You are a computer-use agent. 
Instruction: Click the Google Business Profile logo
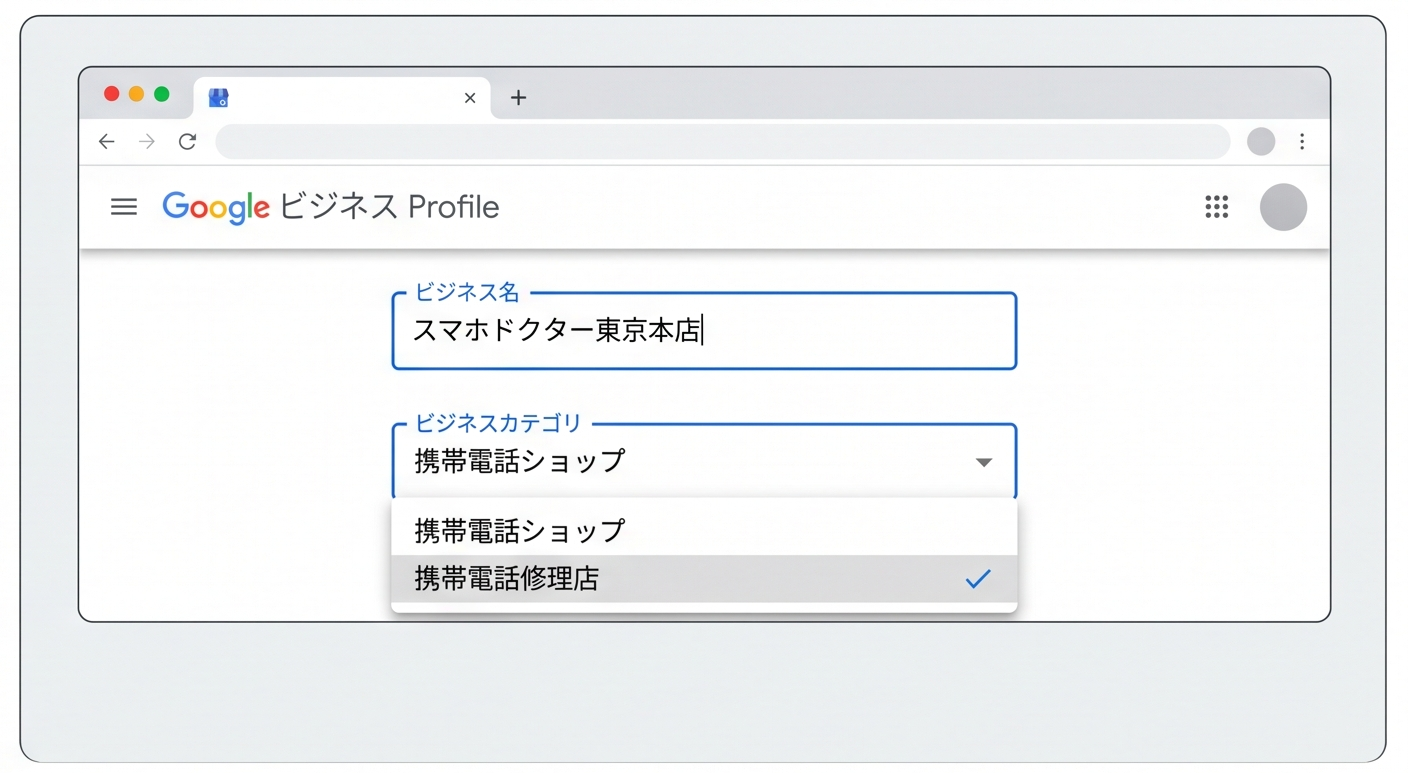[x=331, y=207]
